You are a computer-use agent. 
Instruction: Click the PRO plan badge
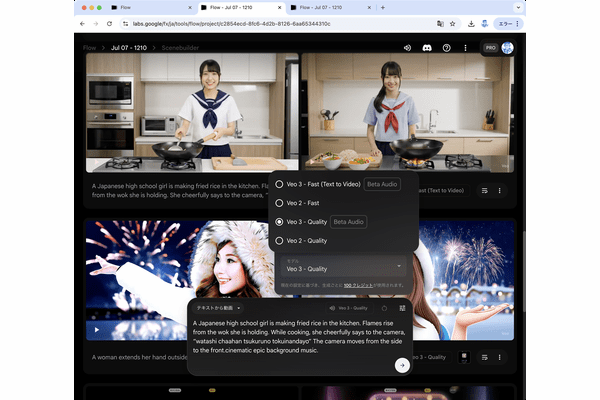491,48
